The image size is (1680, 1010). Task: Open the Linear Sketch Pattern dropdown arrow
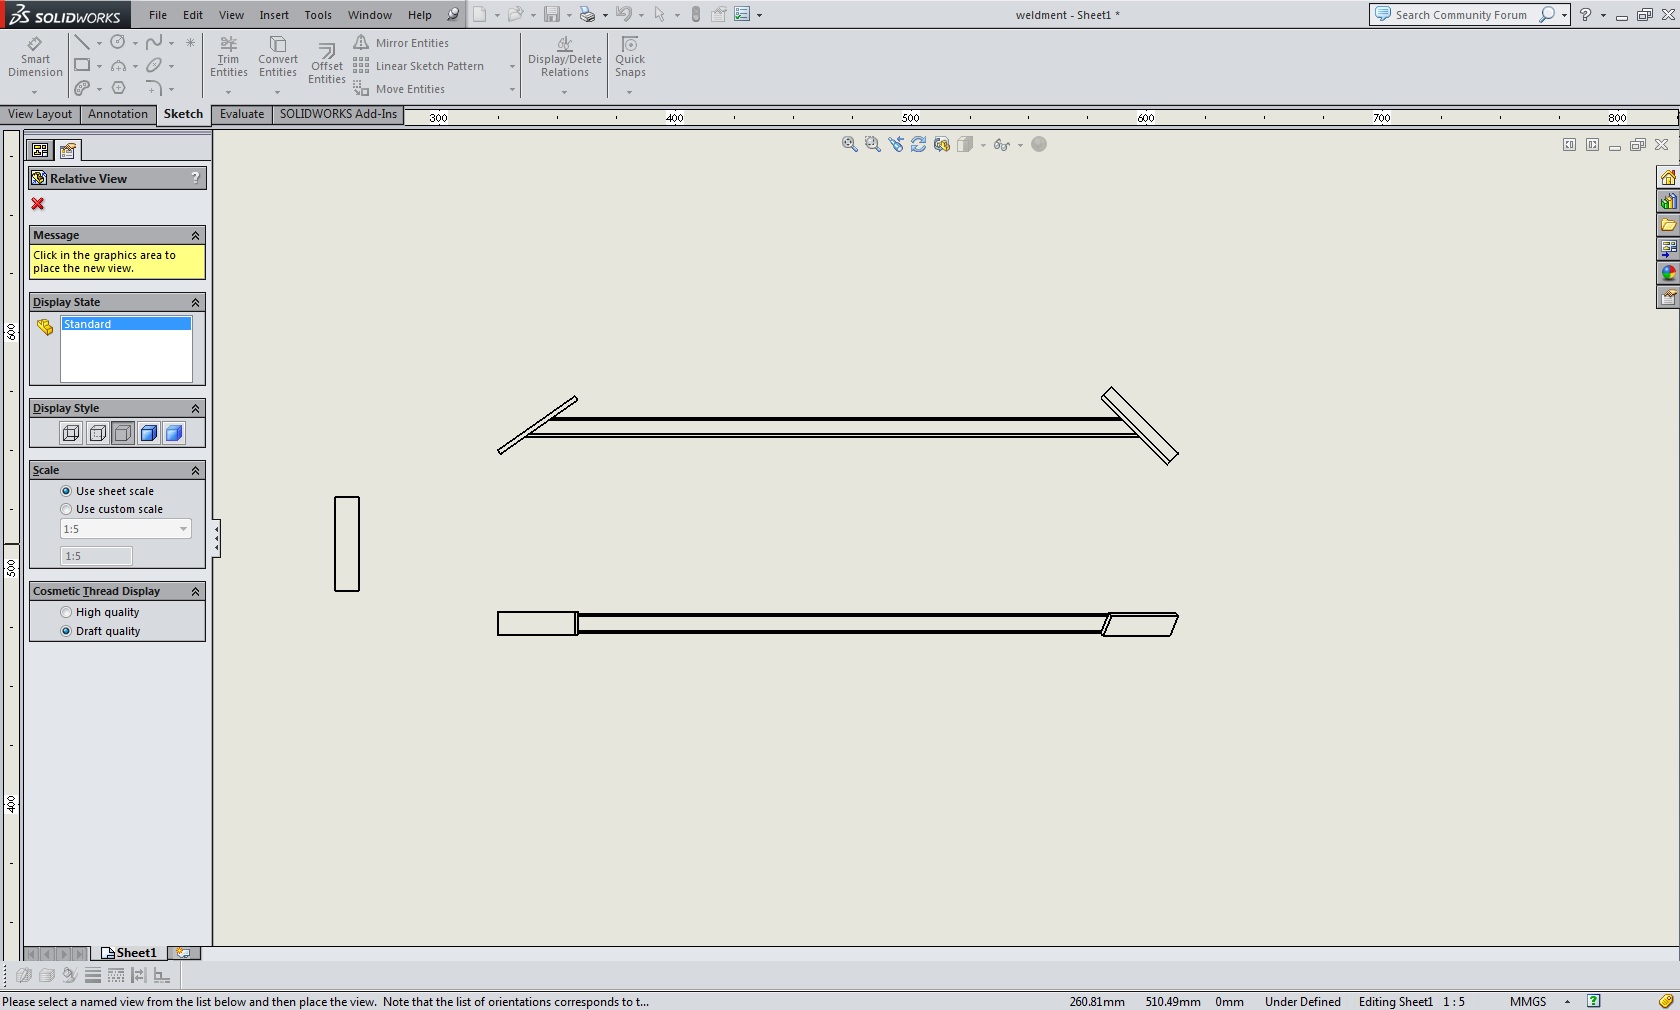tap(512, 67)
